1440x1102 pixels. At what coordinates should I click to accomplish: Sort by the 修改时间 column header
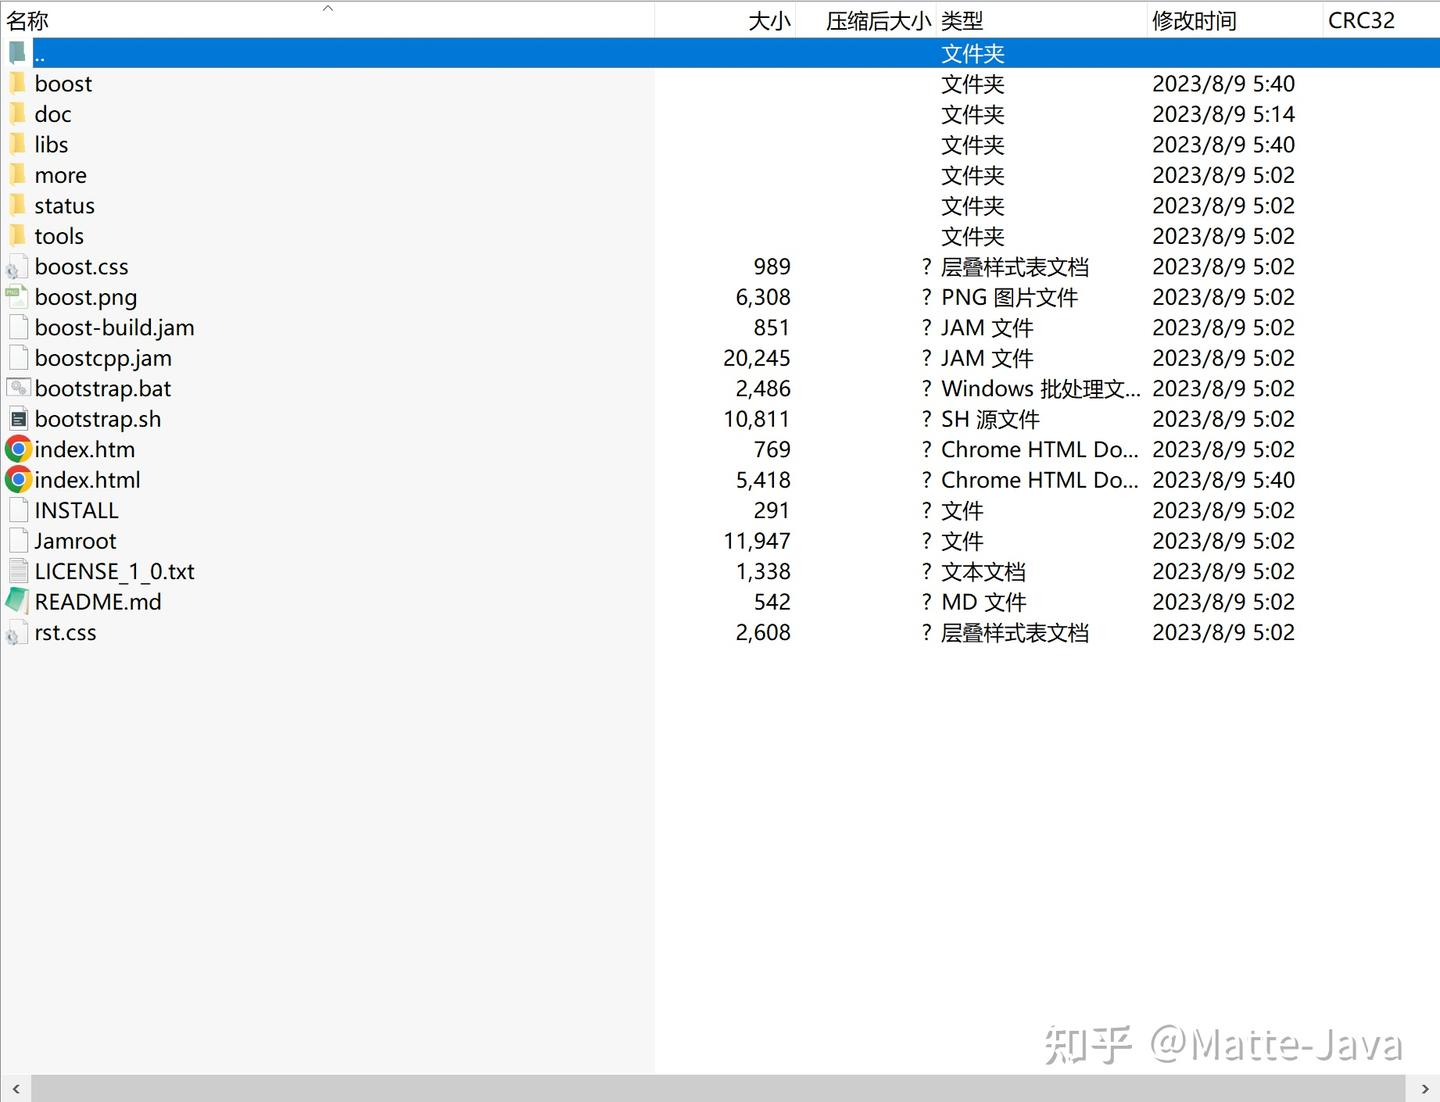[1193, 19]
